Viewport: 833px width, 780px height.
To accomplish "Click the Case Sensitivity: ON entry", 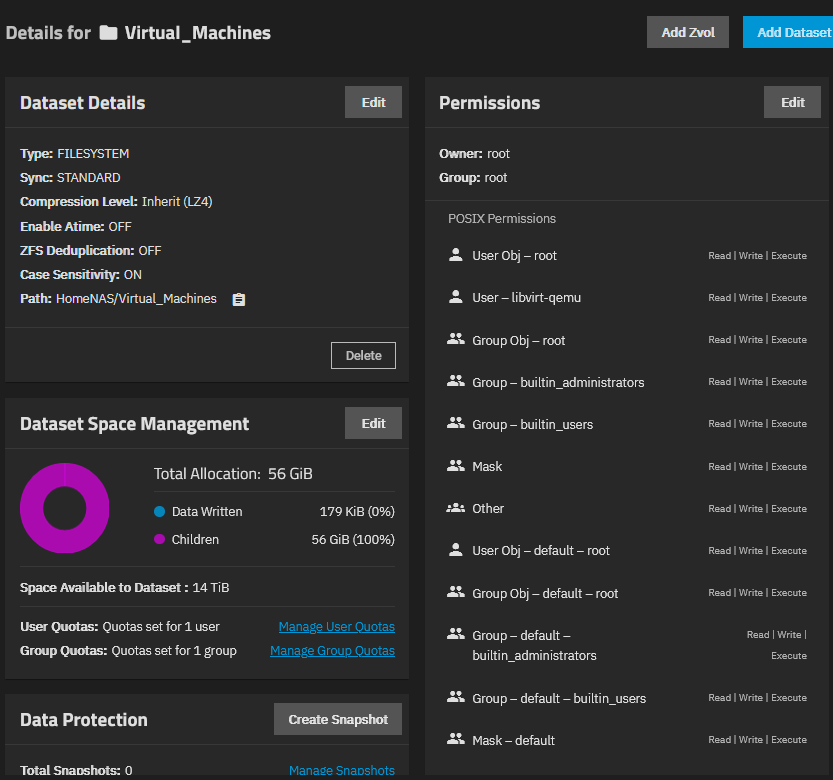I will (81, 275).
